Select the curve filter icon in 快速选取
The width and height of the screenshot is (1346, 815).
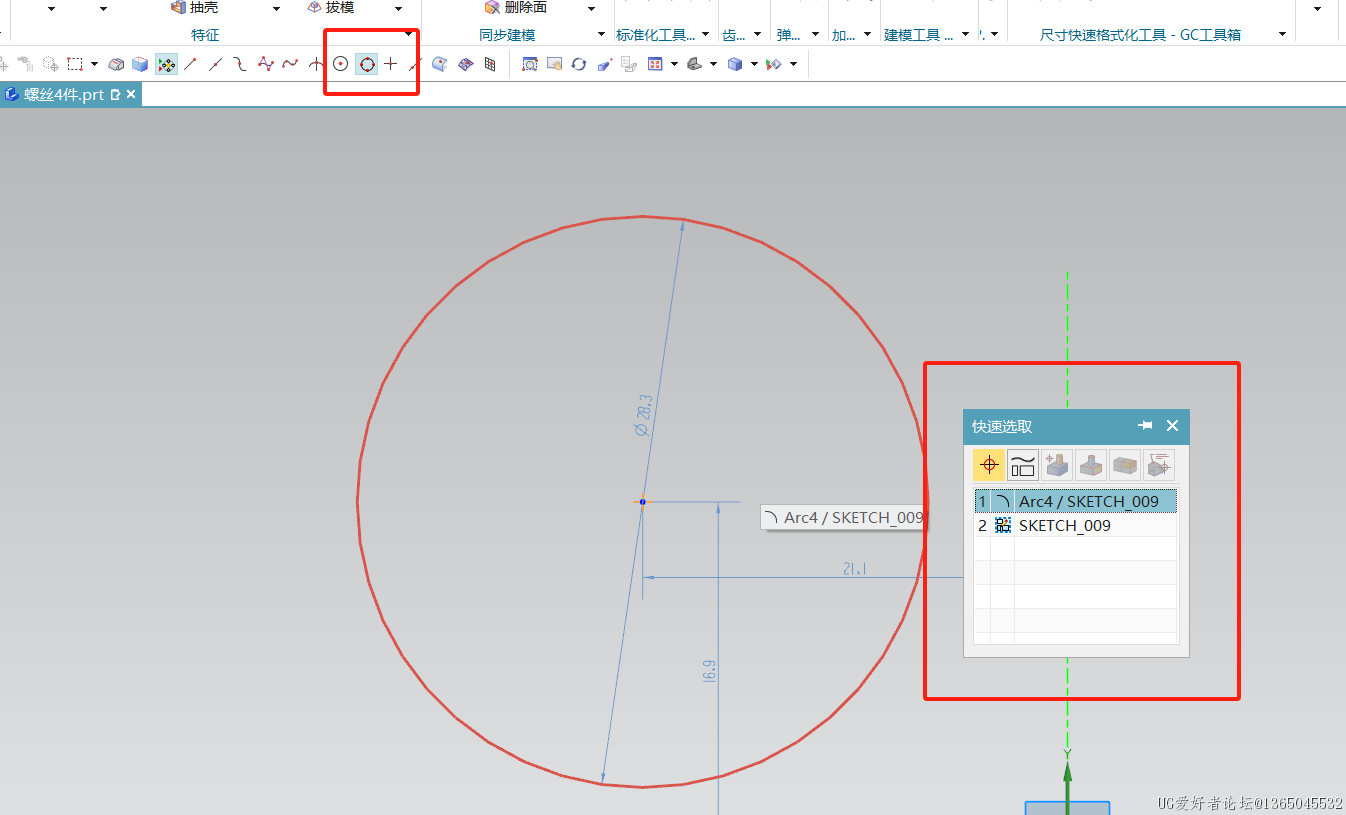pos(1023,465)
